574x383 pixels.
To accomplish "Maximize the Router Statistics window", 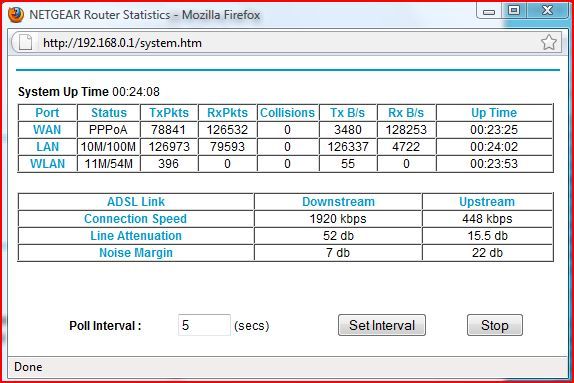I will click(514, 11).
